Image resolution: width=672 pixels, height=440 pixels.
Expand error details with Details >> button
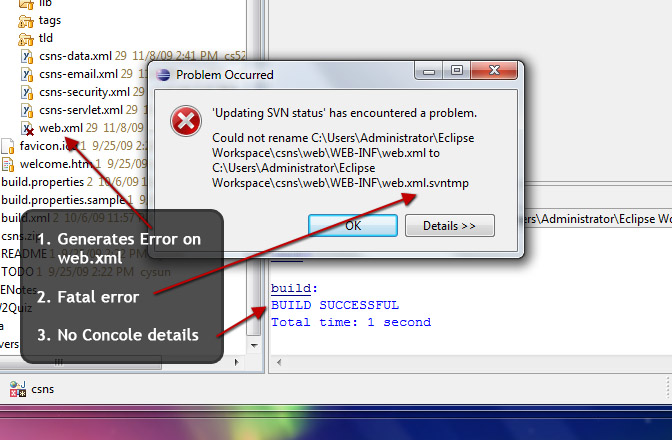450,225
